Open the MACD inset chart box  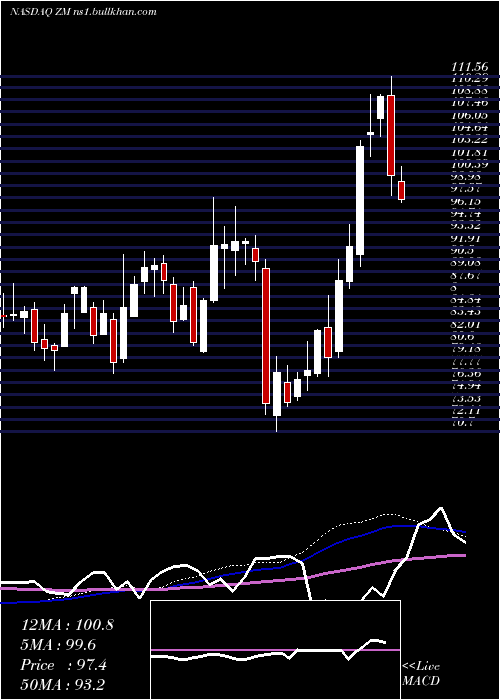point(275,650)
